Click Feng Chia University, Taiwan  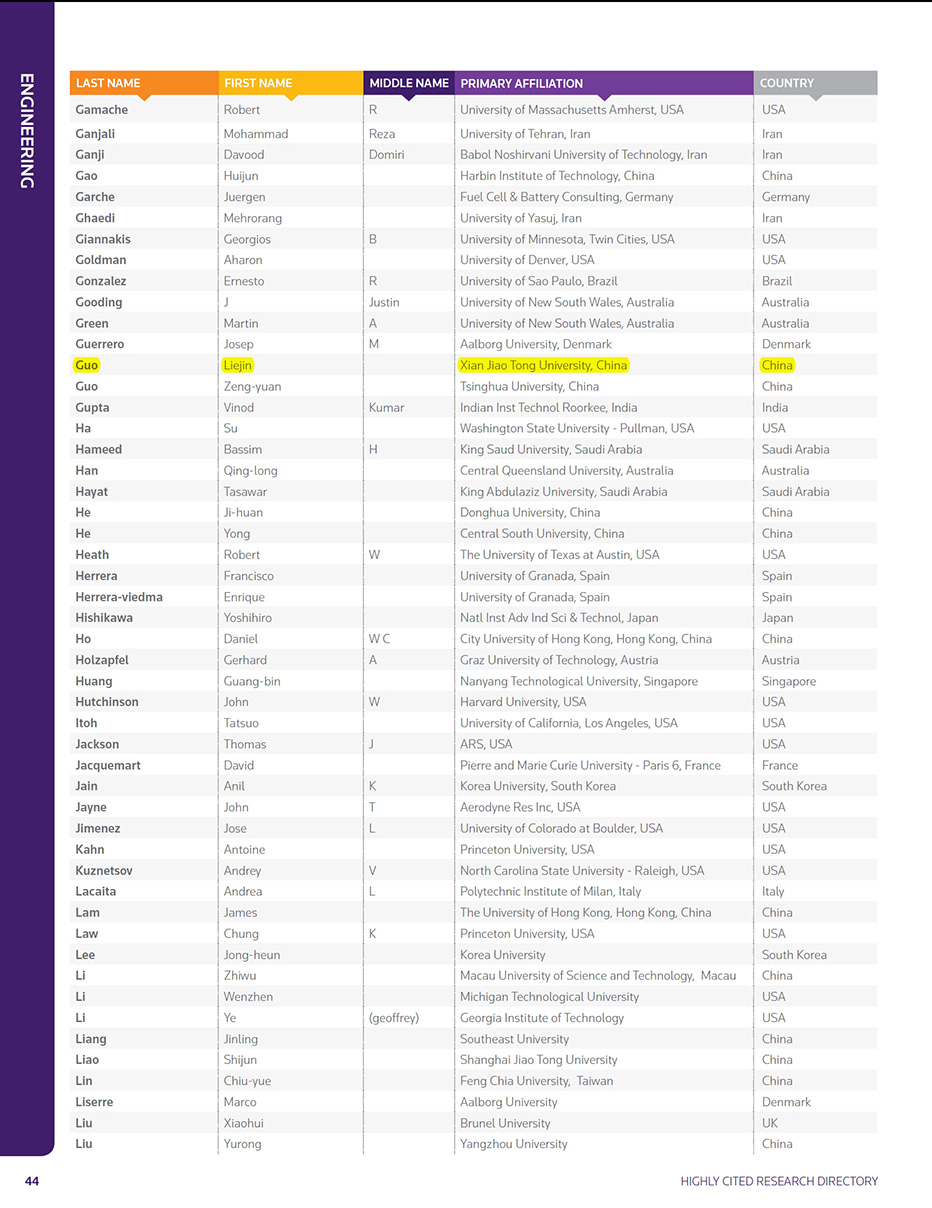click(537, 1081)
